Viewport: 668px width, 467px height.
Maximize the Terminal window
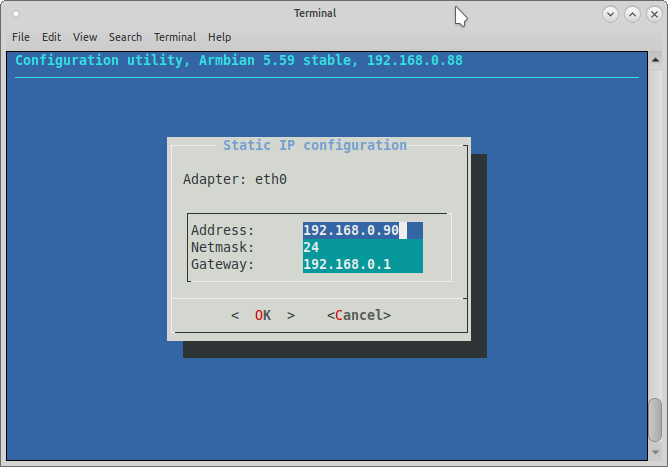click(x=632, y=14)
